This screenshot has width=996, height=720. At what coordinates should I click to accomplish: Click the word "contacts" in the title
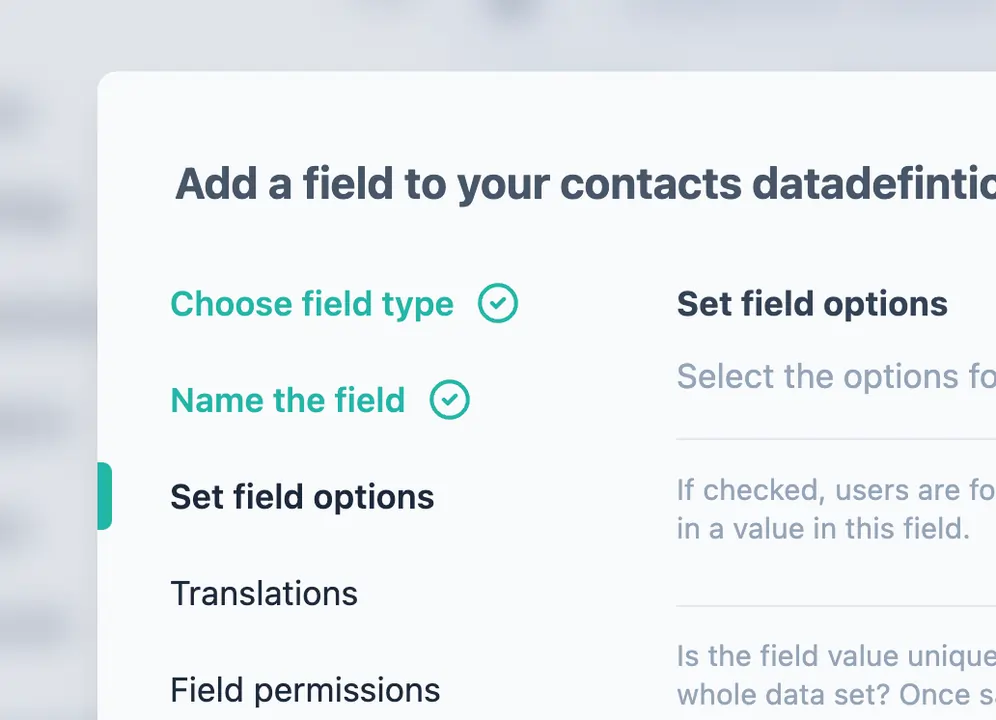coord(650,184)
